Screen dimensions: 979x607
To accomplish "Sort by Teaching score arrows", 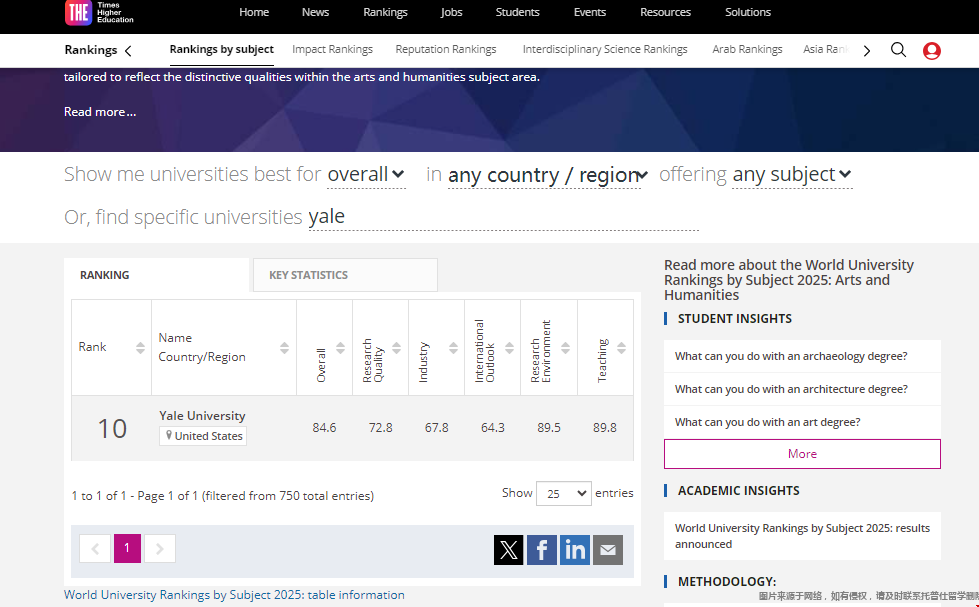I will click(621, 348).
